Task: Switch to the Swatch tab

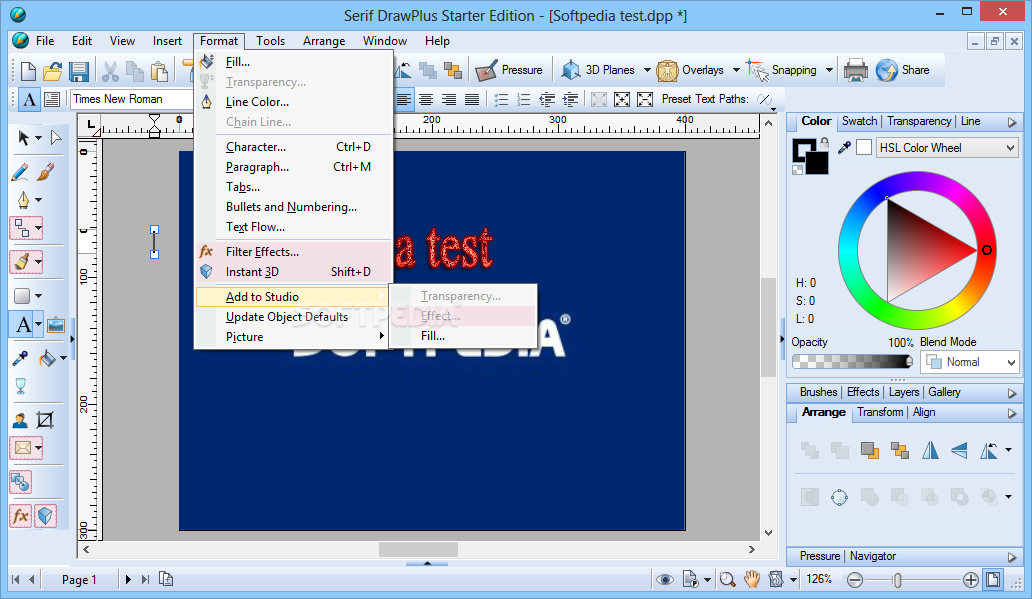Action: tap(859, 121)
